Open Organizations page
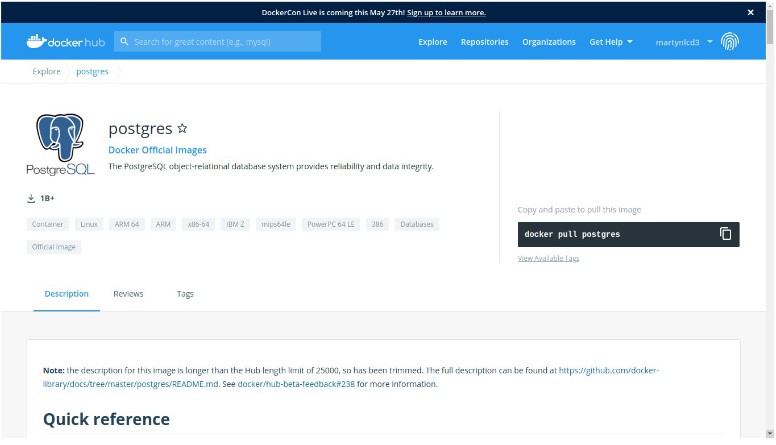This screenshot has width=776, height=445. coord(549,42)
